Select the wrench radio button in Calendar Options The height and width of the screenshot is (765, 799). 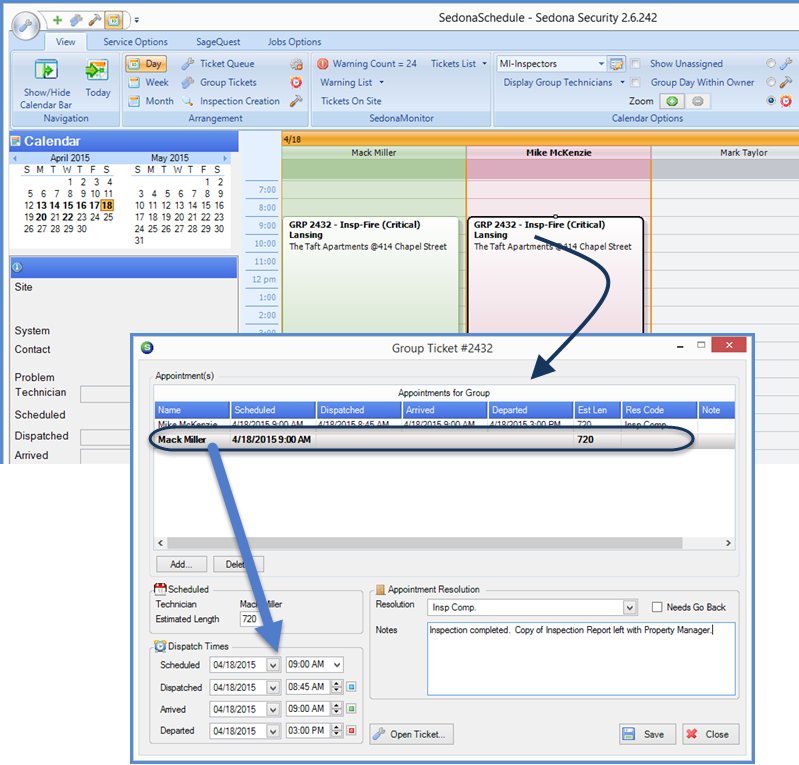(771, 63)
